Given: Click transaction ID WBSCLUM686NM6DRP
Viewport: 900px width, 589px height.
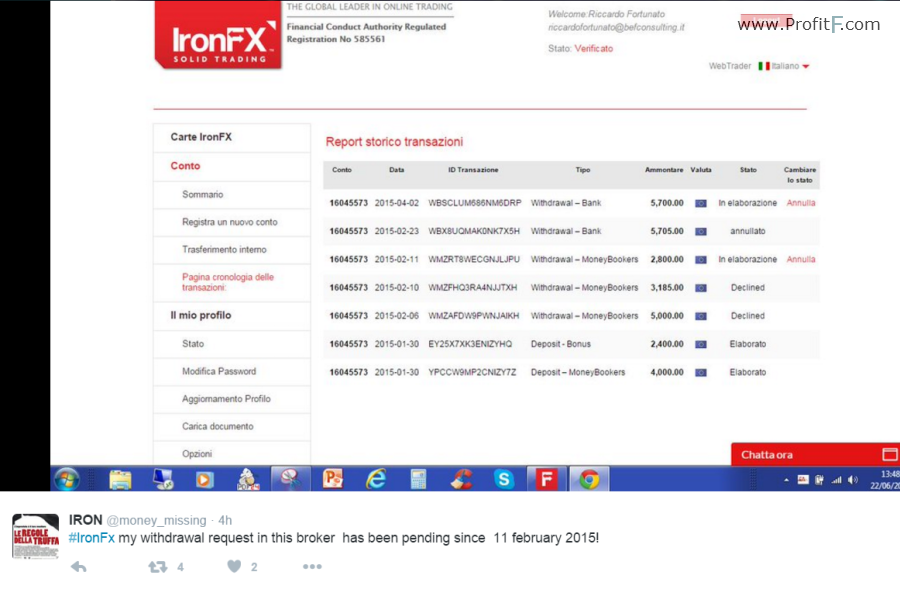Looking at the screenshot, I should 475,203.
